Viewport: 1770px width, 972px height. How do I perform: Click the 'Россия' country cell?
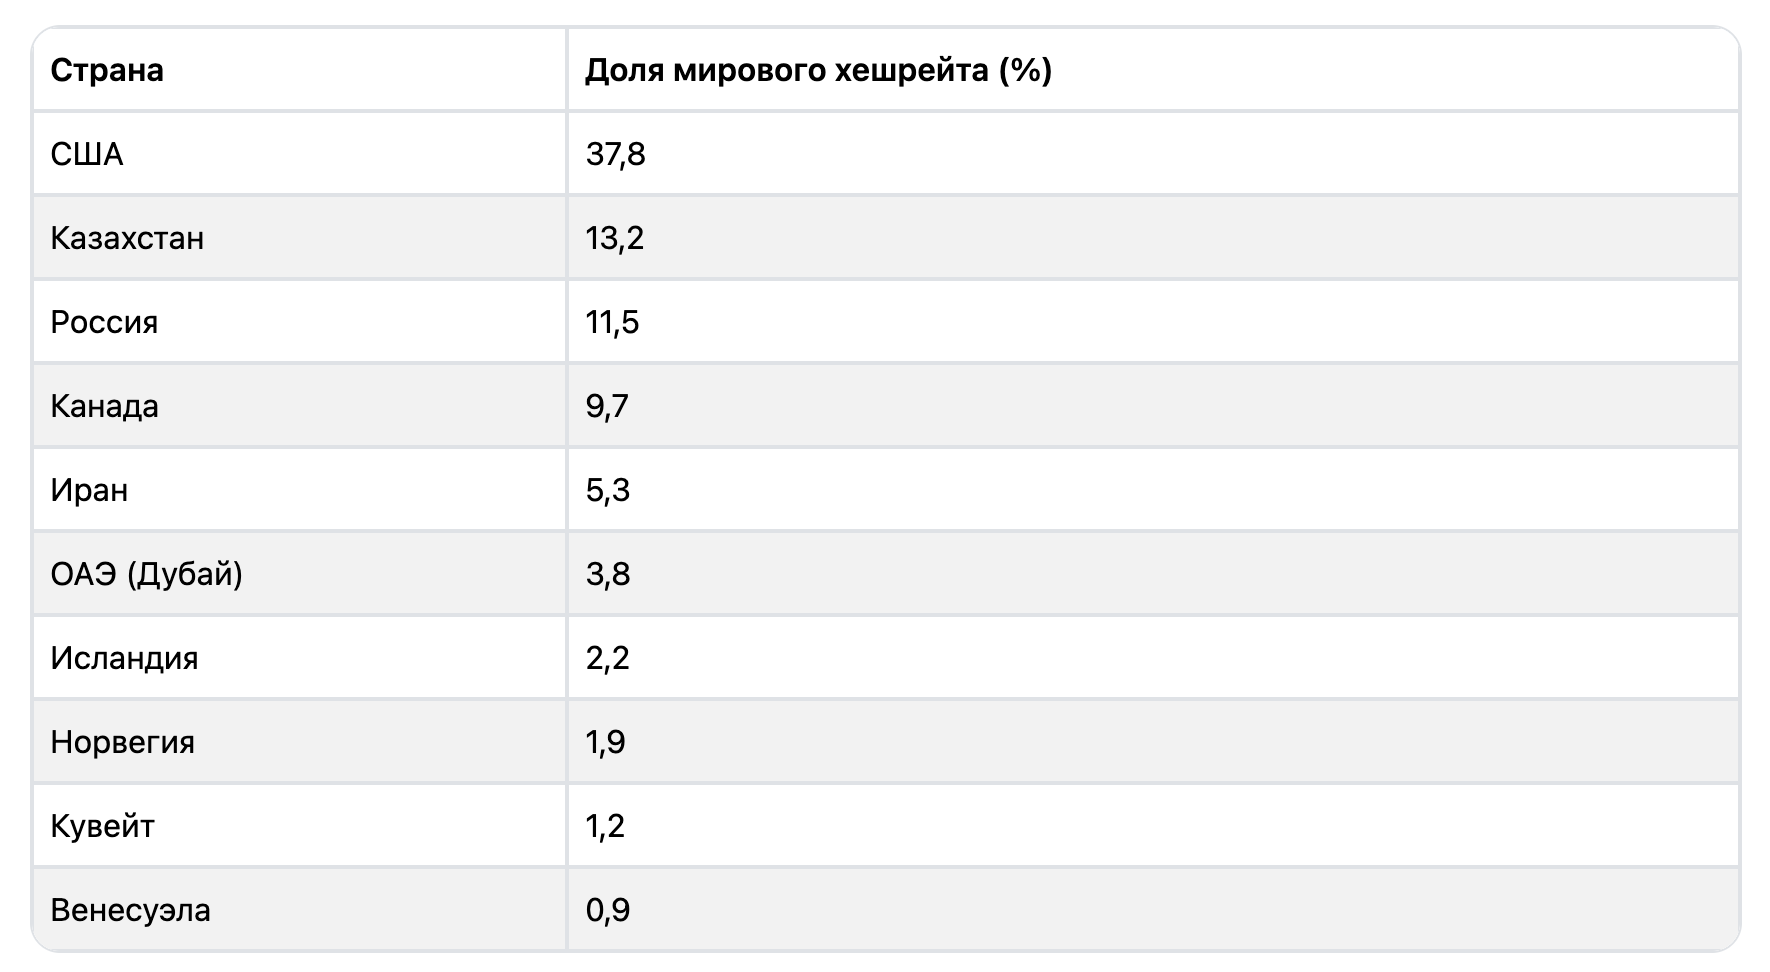click(x=104, y=322)
